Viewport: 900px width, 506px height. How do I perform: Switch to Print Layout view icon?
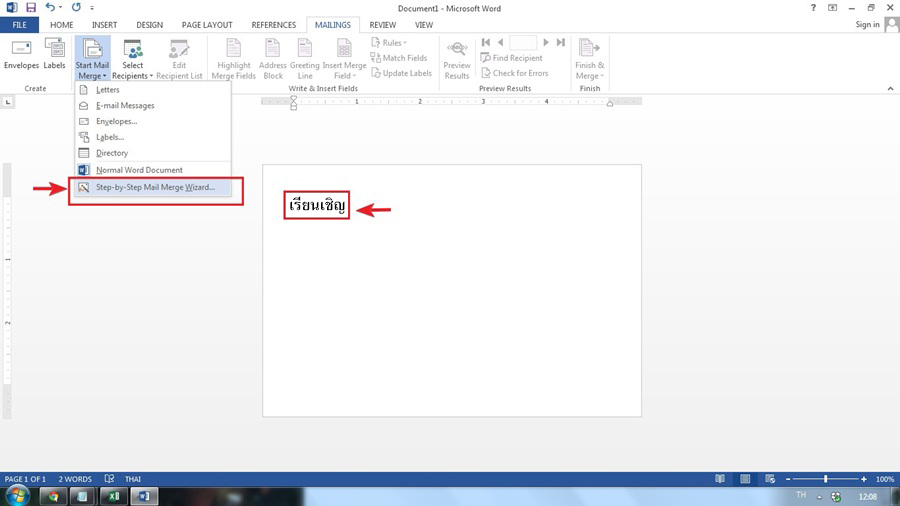[x=745, y=478]
